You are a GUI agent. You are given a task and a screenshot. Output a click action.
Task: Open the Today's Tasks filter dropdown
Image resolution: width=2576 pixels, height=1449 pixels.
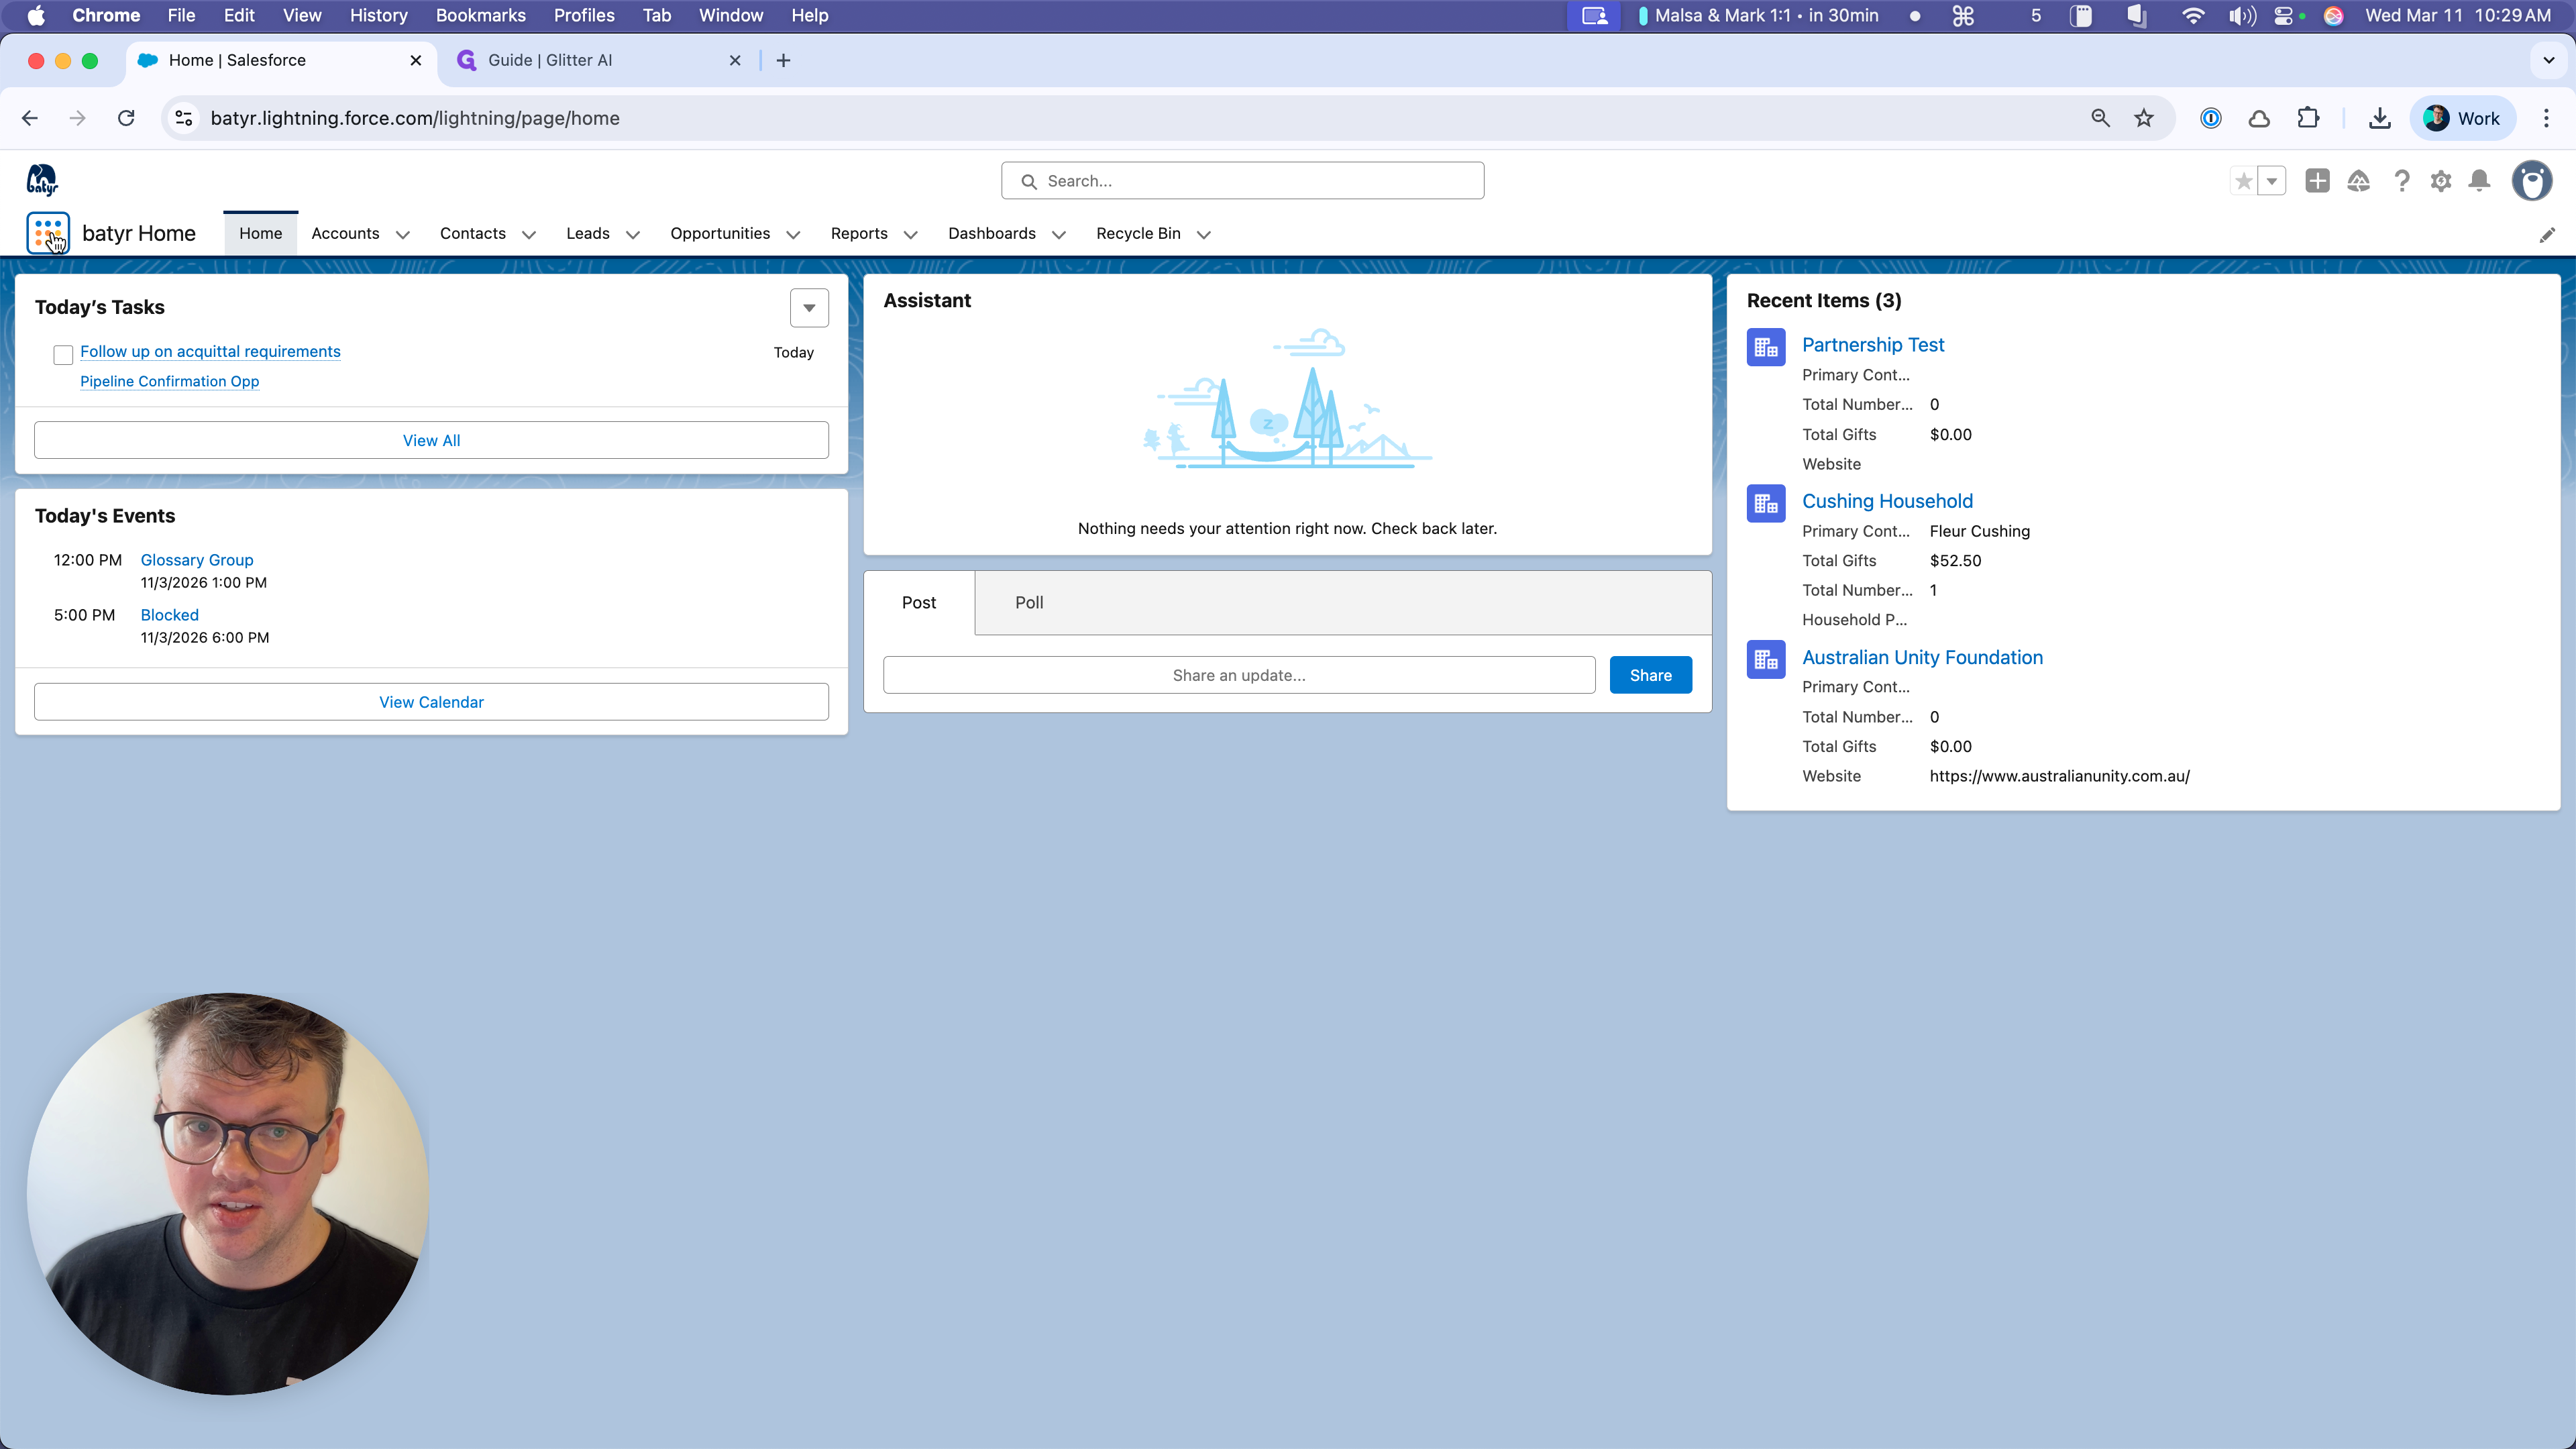click(x=809, y=308)
